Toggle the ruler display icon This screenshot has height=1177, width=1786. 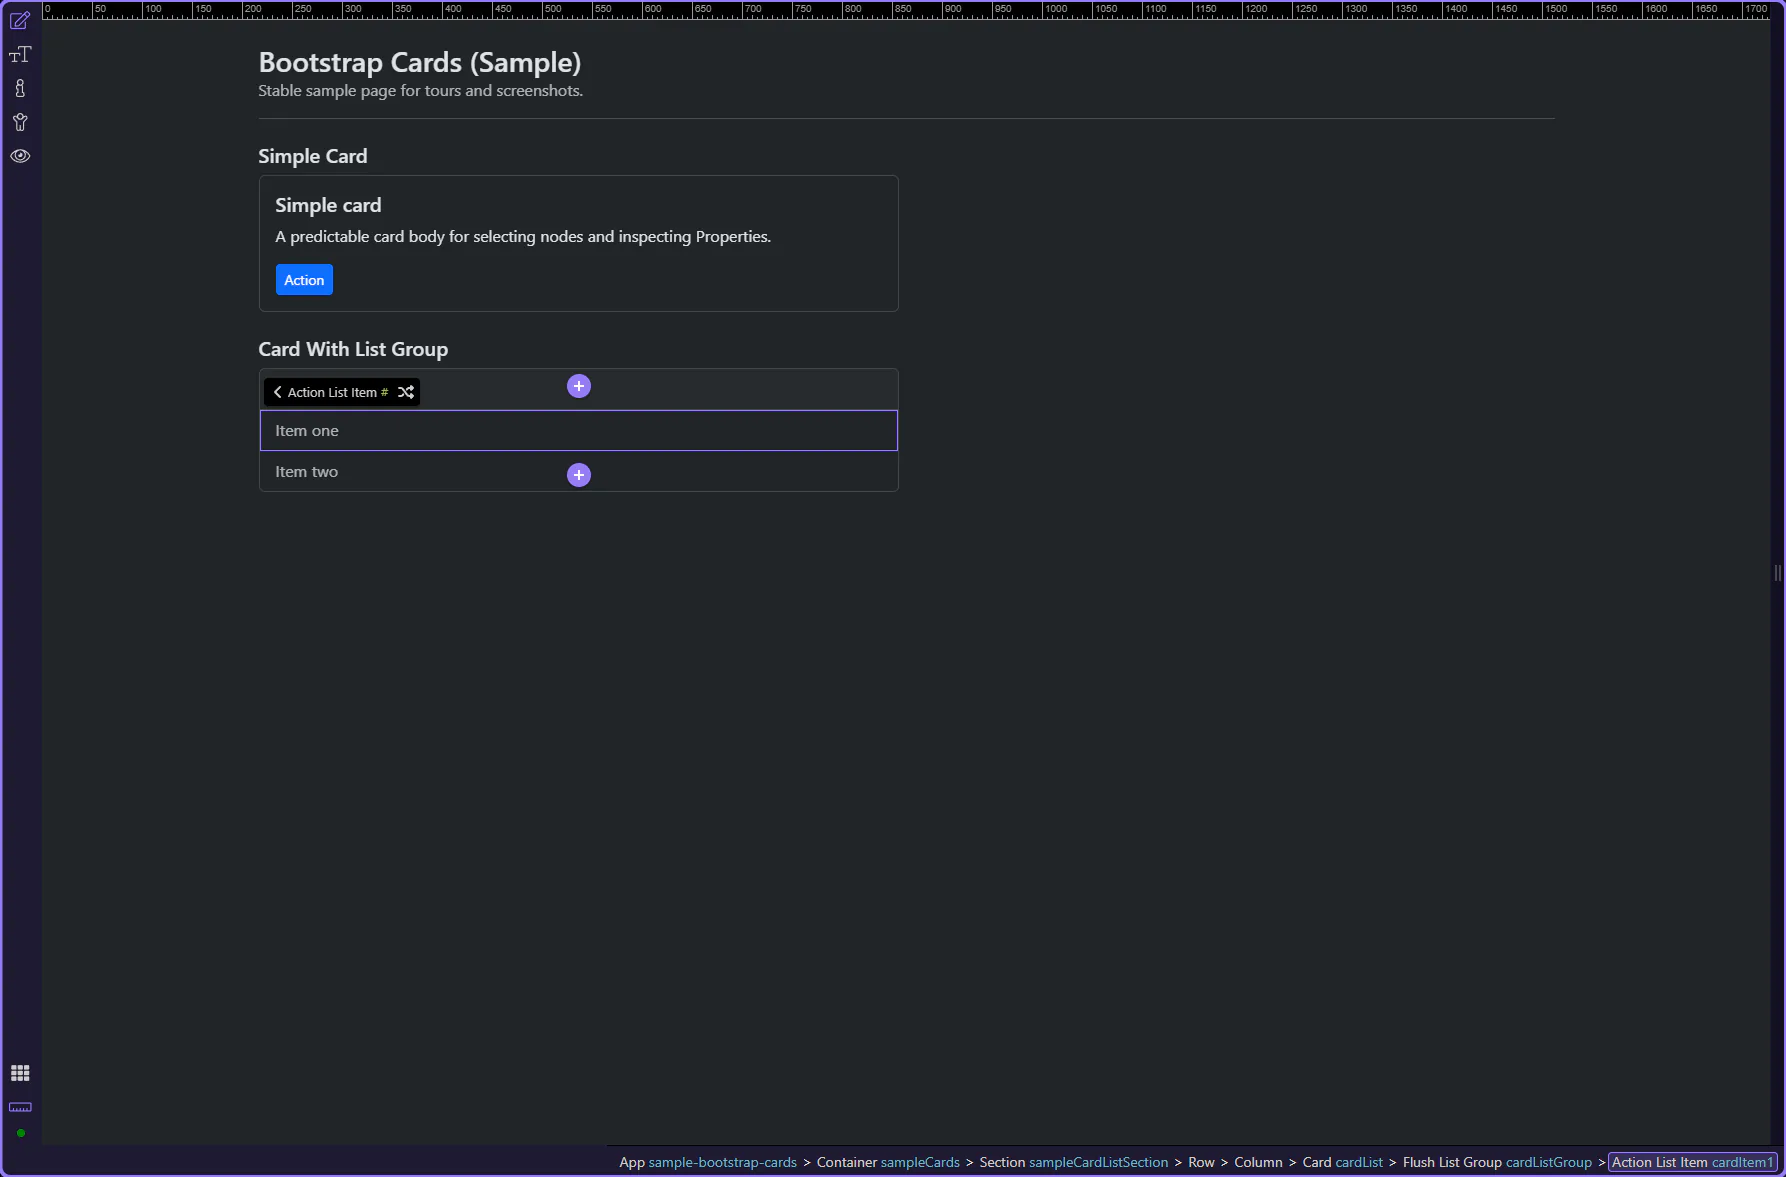pyautogui.click(x=20, y=1107)
